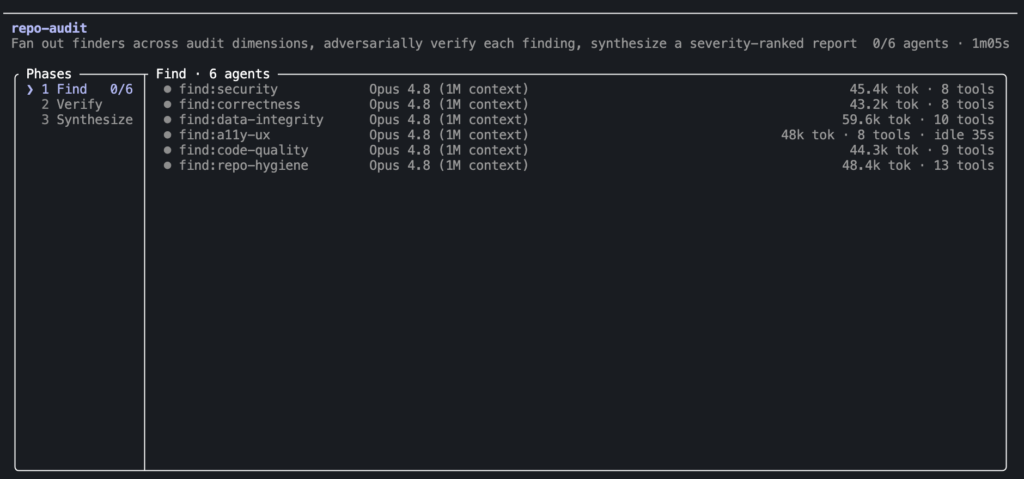The image size is (1024, 479).
Task: Click the status dot beside find:data-integrity
Action: pyautogui.click(x=168, y=120)
